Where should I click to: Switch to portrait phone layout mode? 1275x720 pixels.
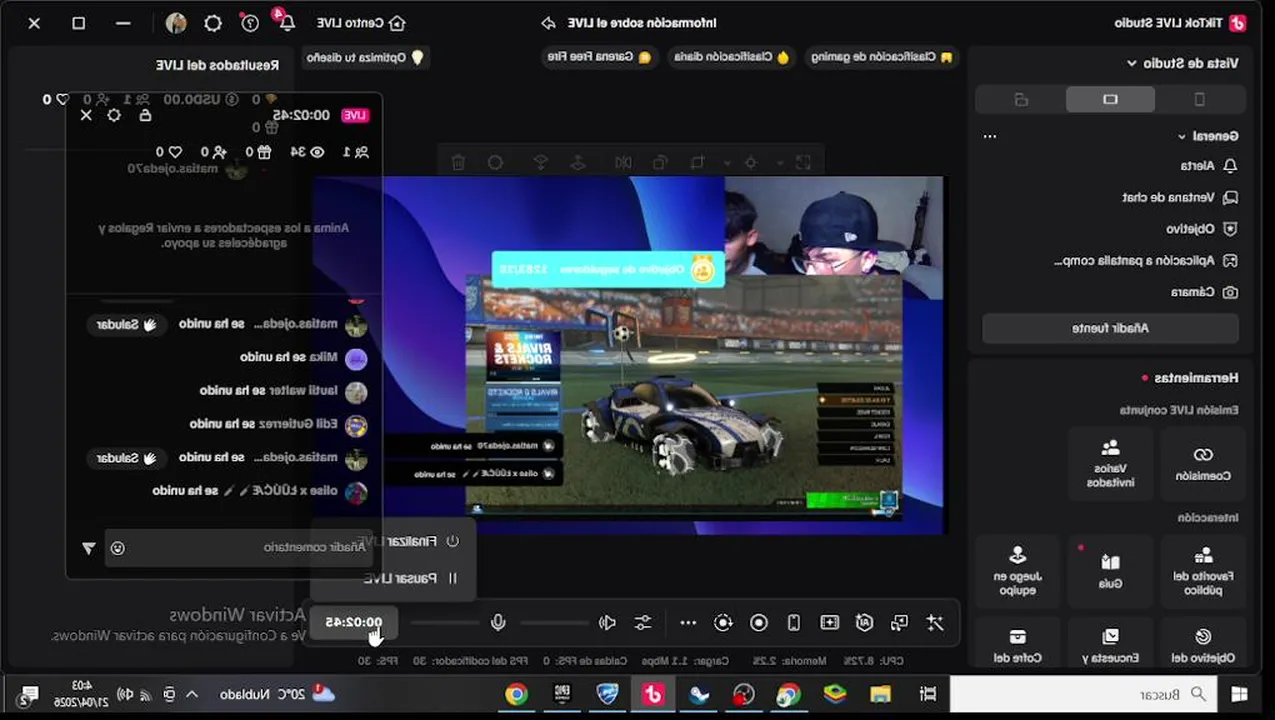pyautogui.click(x=1199, y=99)
